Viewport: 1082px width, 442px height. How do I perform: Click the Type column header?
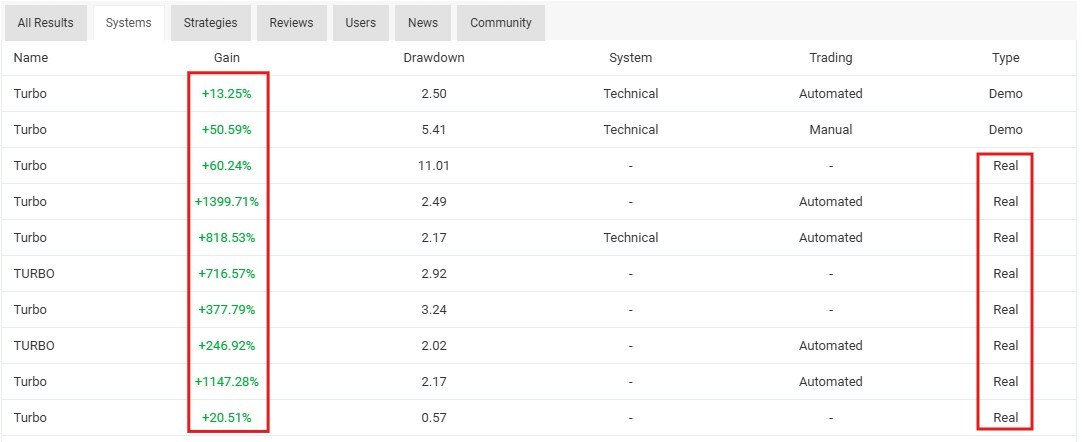click(x=1005, y=58)
